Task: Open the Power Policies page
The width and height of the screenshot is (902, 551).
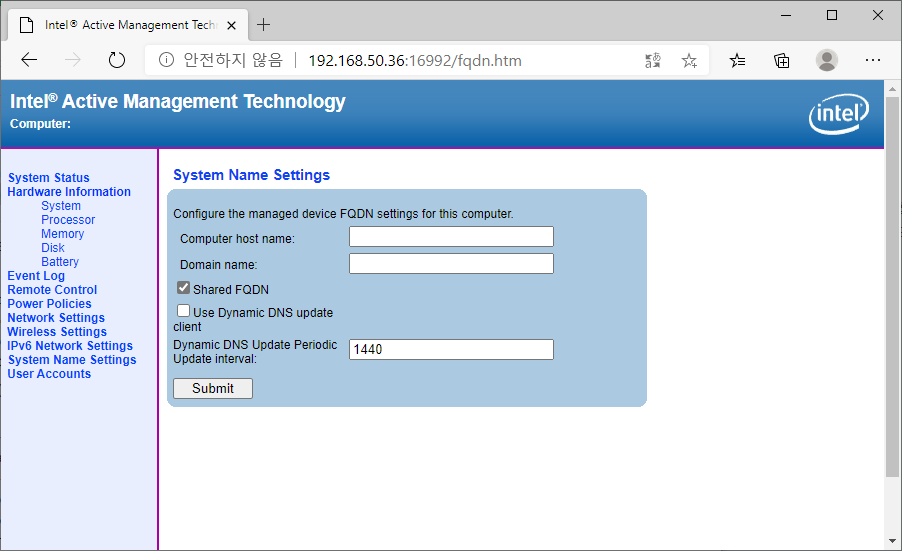Action: pos(49,304)
